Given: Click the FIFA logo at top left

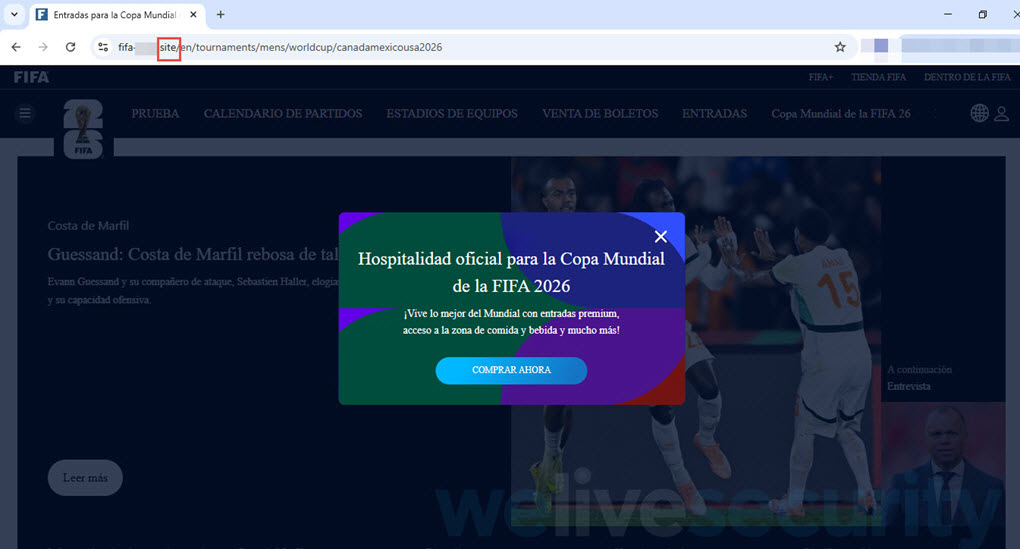Looking at the screenshot, I should click(31, 77).
